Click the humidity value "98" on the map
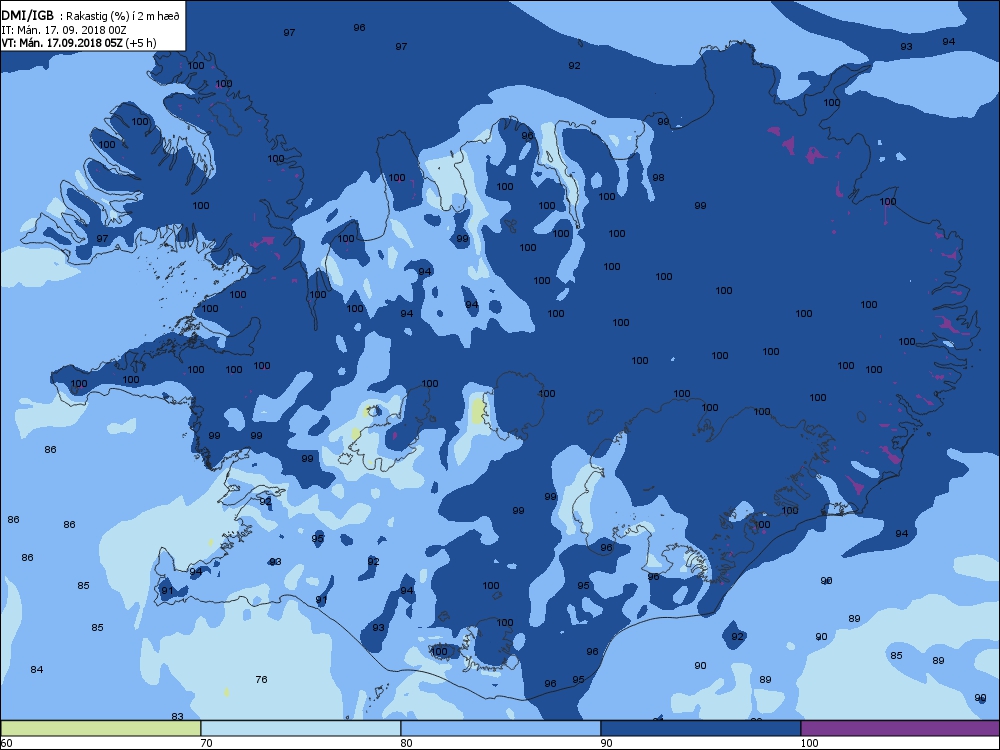This screenshot has height=750, width=1000. 658,178
